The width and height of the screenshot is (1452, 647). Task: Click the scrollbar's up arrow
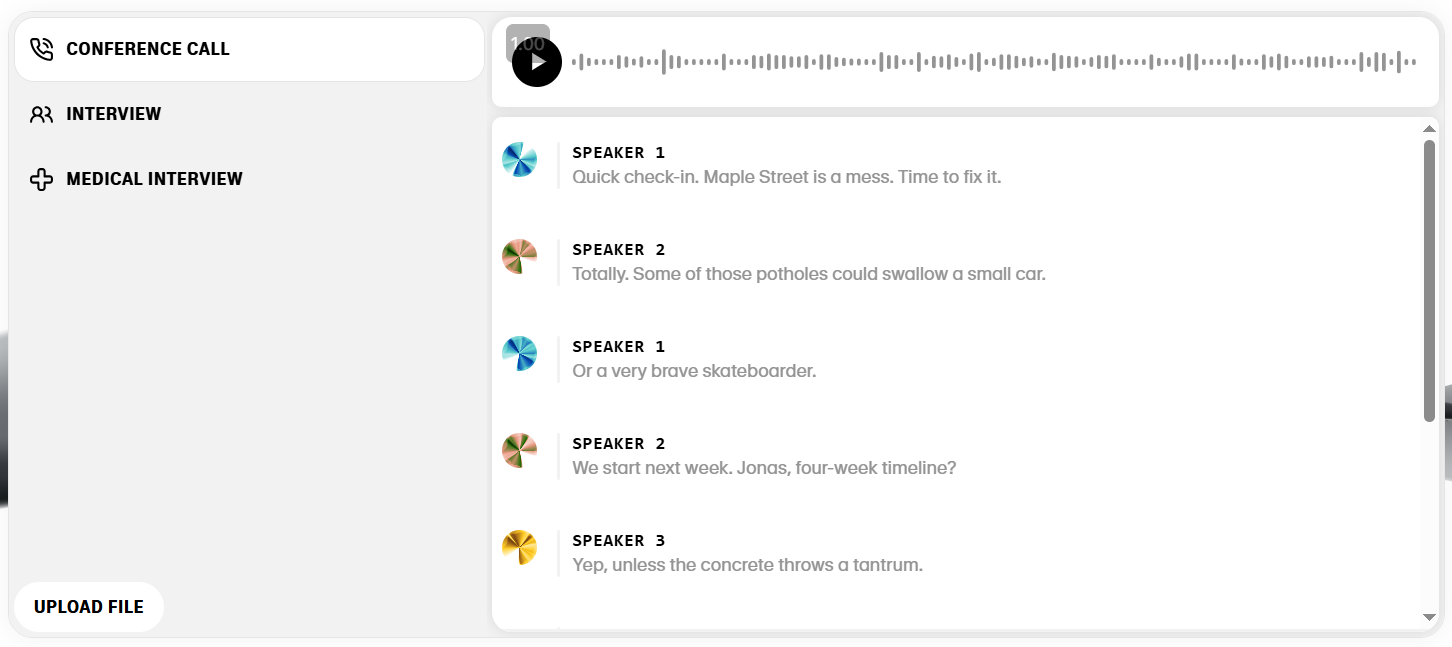point(1428,128)
